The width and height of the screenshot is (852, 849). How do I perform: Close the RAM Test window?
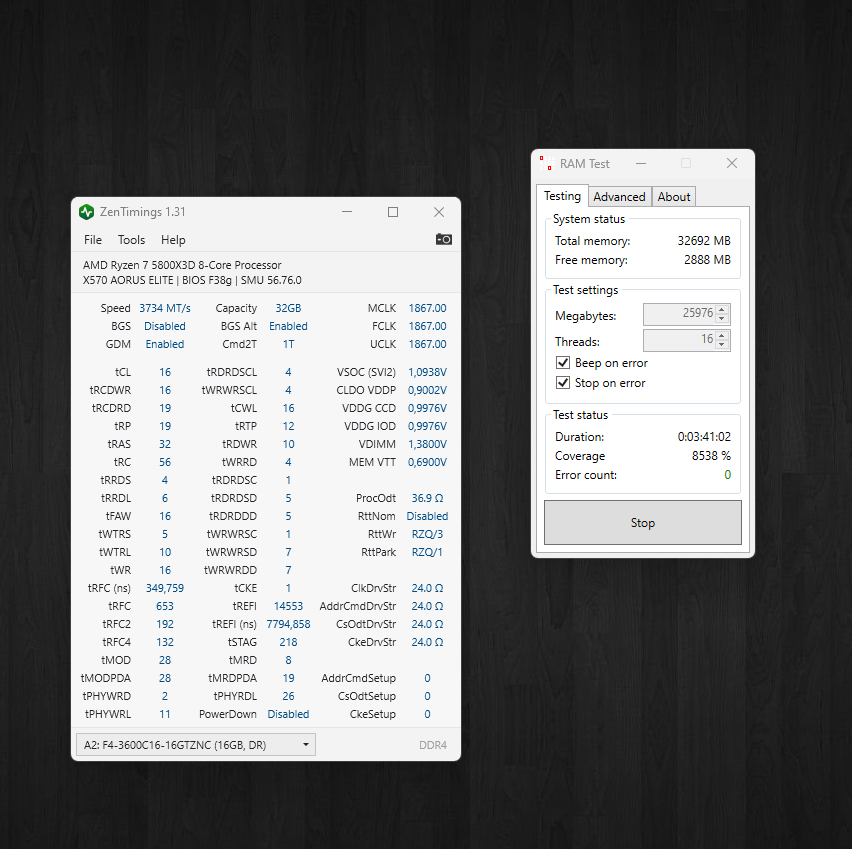pos(732,163)
